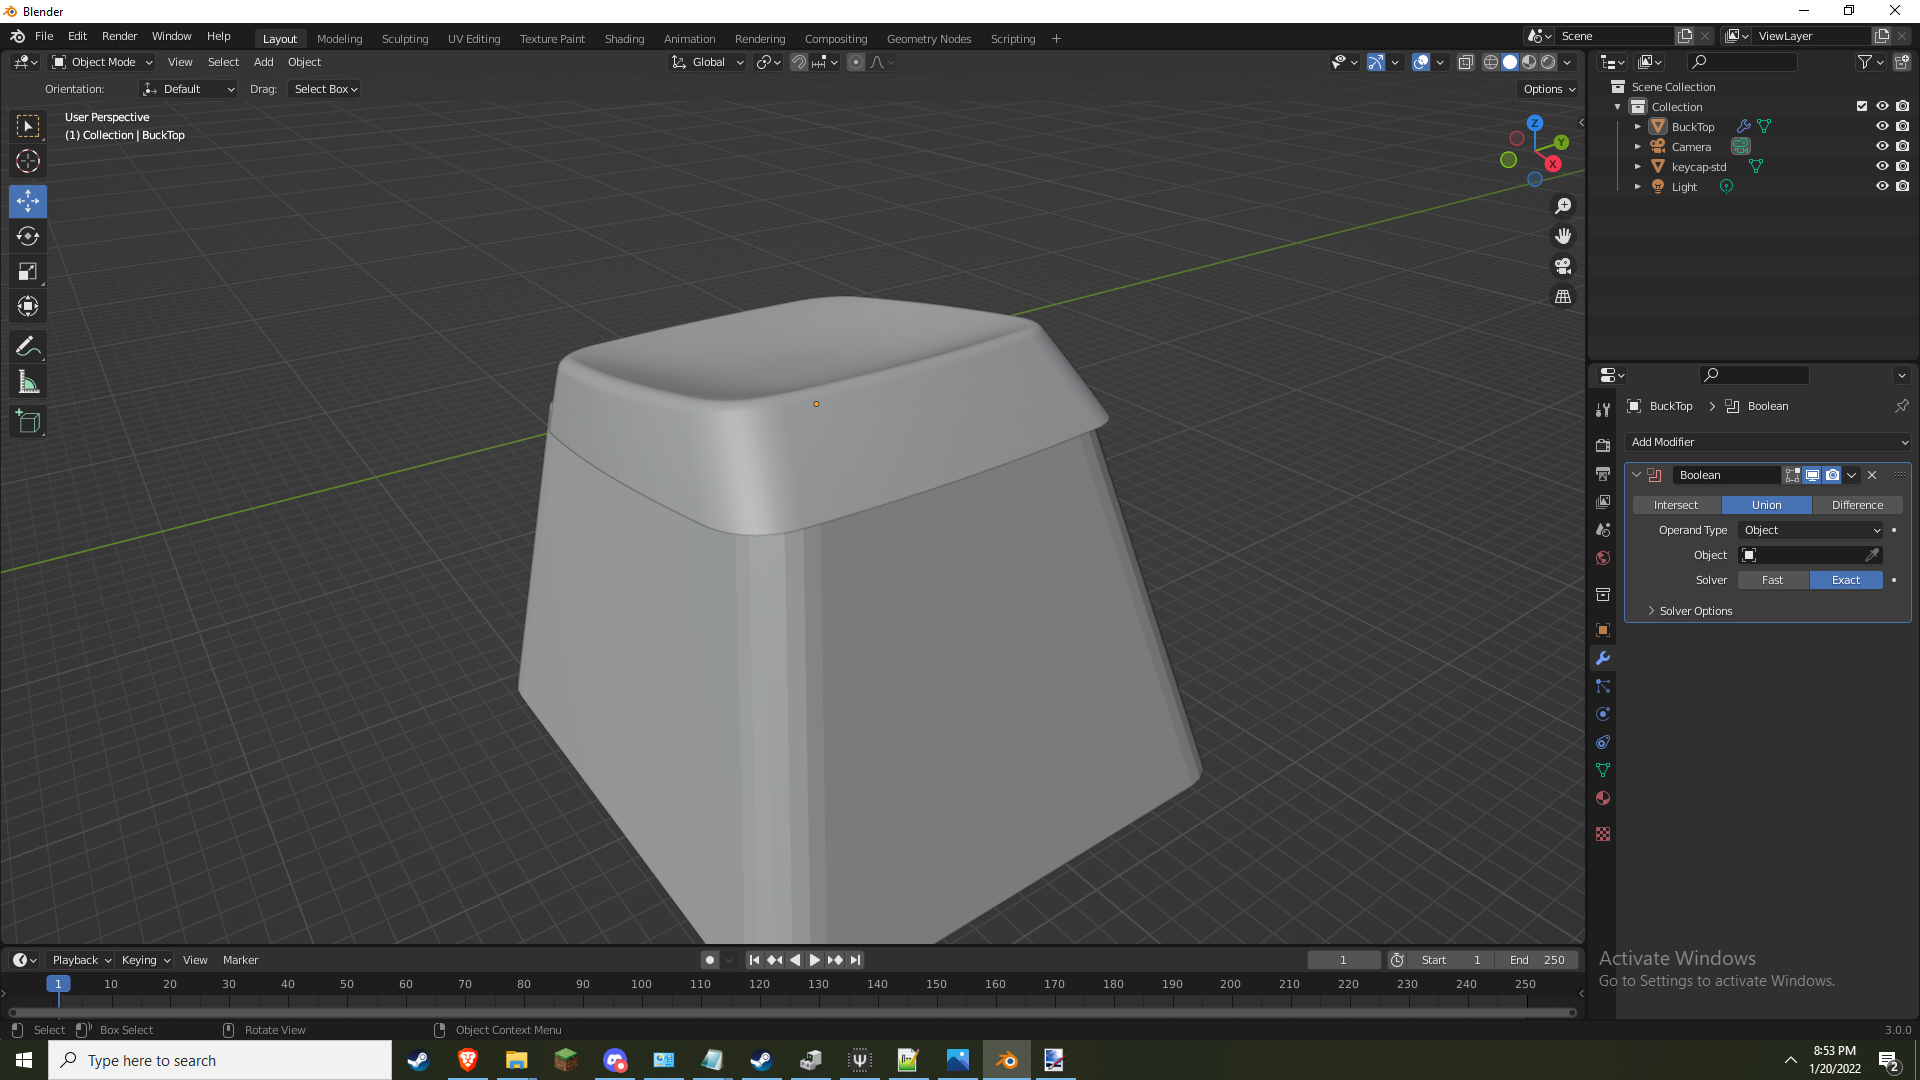1920x1080 pixels.
Task: Open the Add Modifier dropdown
Action: [1768, 442]
